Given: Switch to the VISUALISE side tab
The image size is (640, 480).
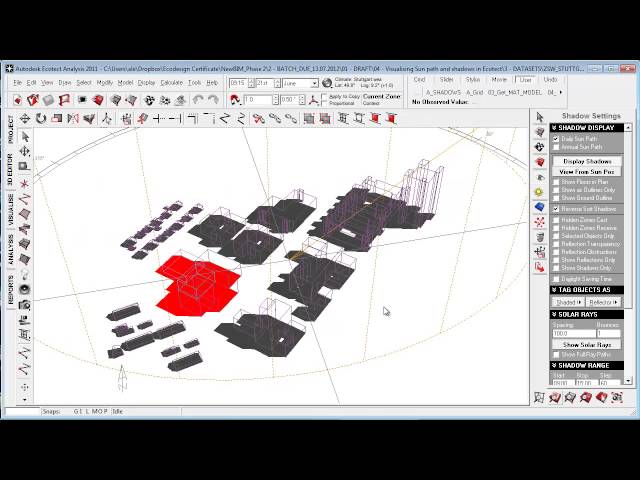Looking at the screenshot, I should click(11, 210).
